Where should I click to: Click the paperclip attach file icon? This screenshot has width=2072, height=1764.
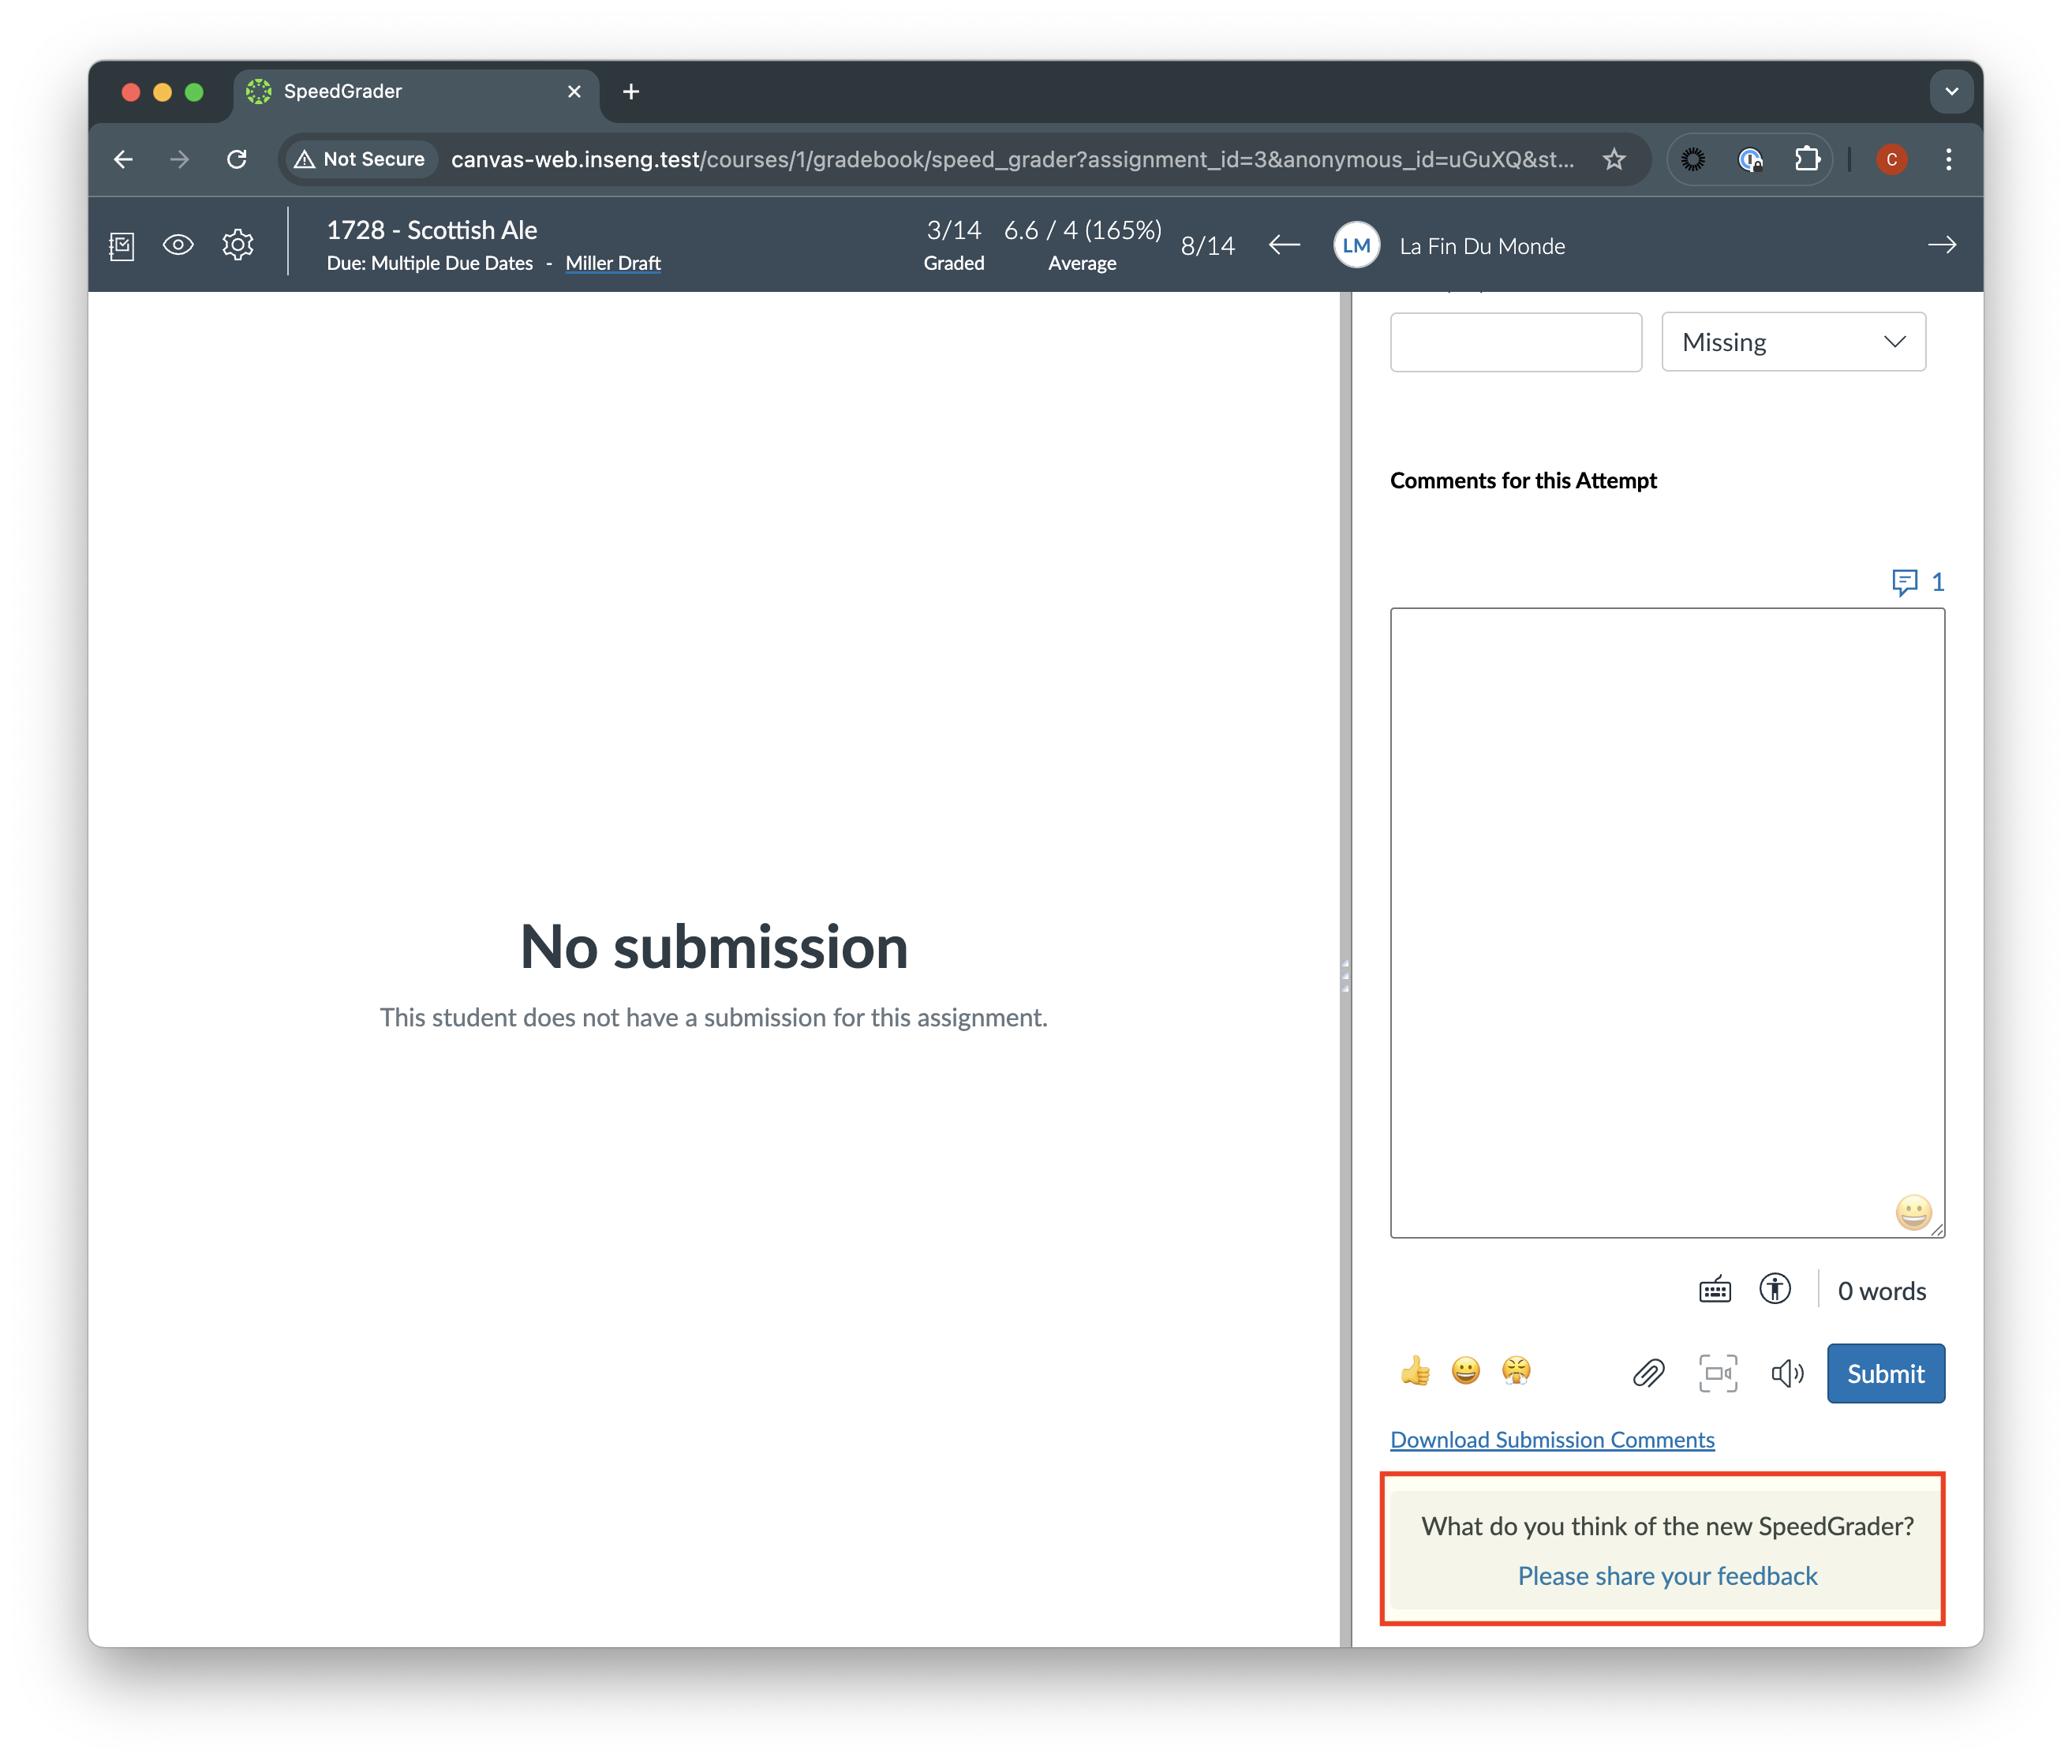[x=1648, y=1373]
